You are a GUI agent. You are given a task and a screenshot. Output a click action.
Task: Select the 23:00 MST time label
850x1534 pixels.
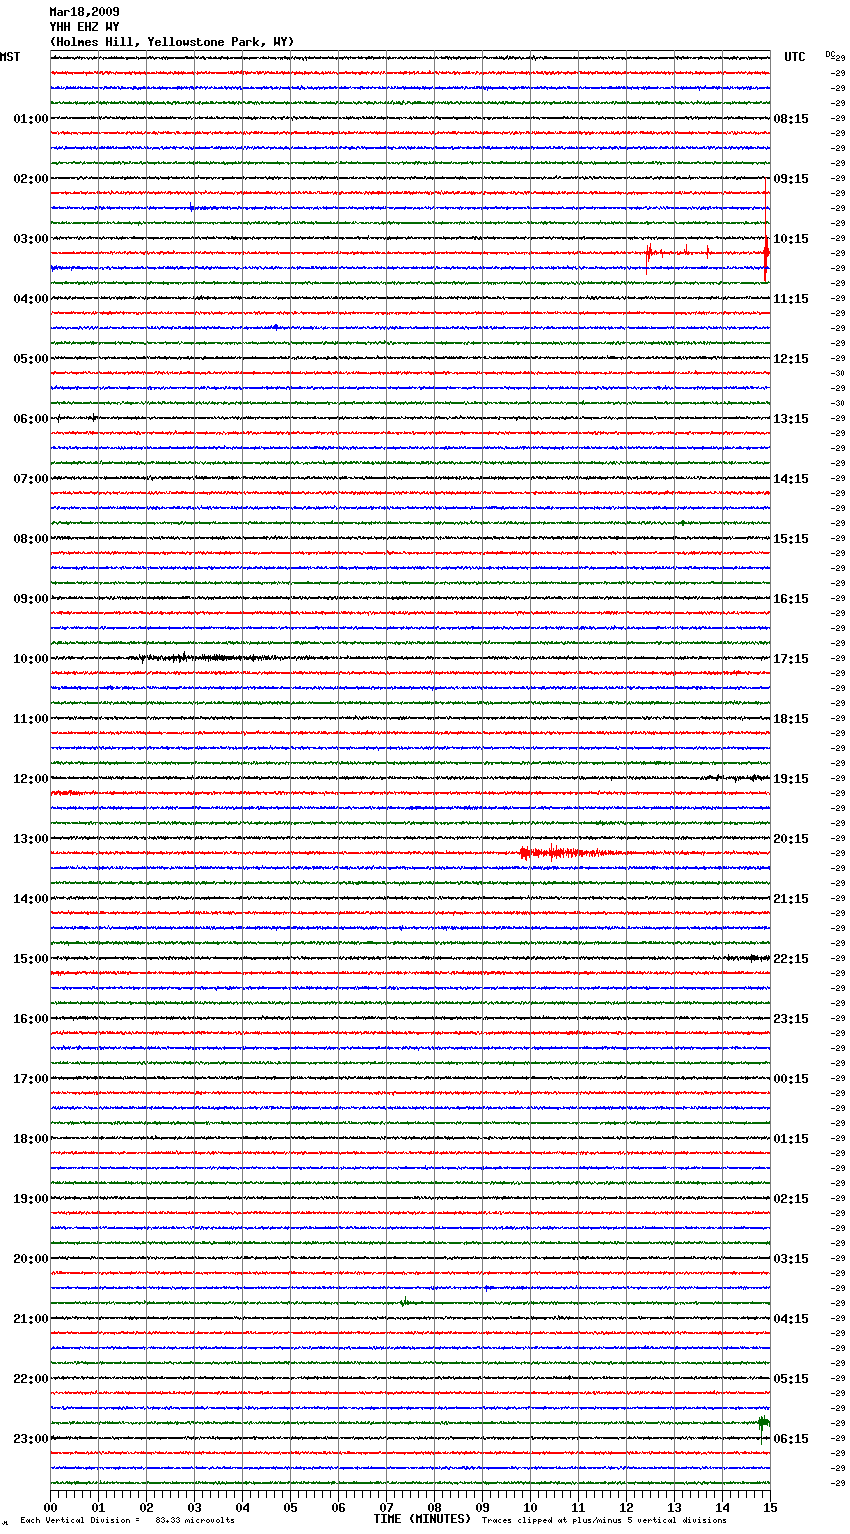tap(31, 1439)
